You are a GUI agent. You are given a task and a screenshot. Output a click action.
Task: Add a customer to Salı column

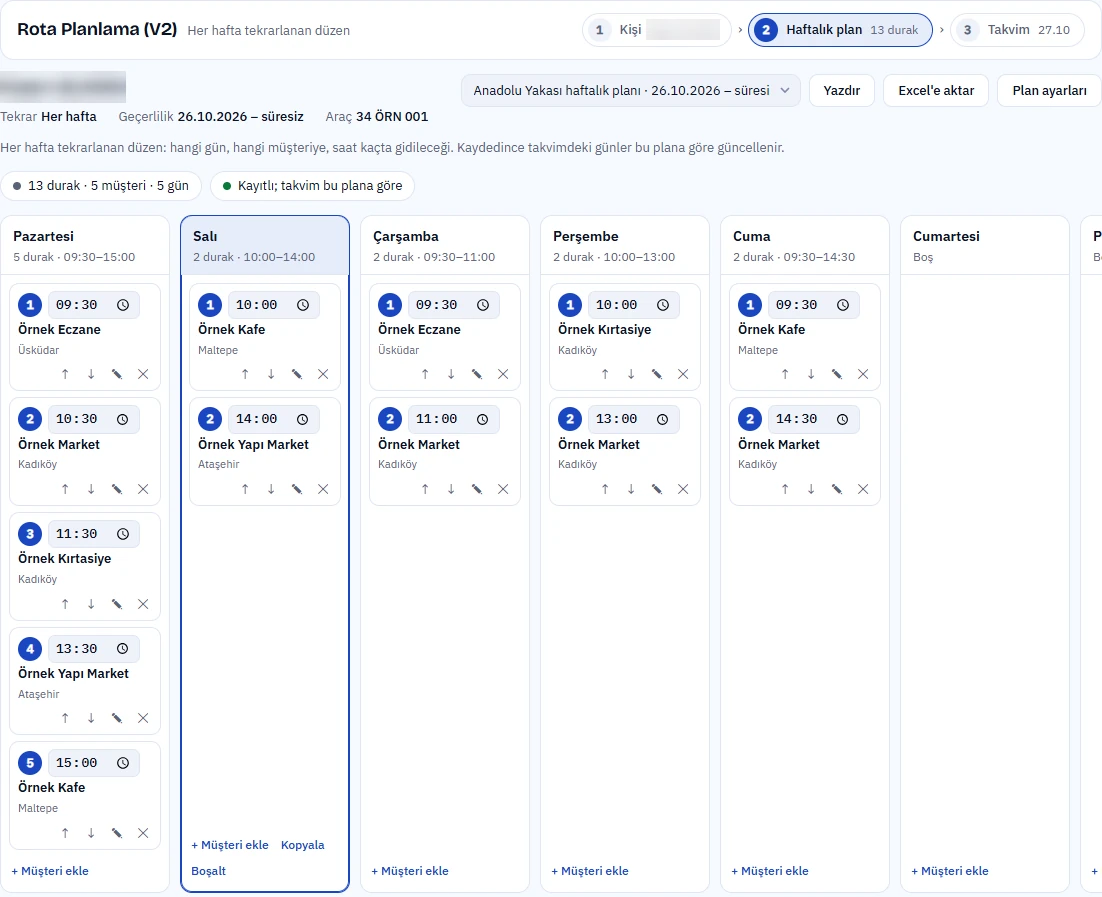(x=230, y=845)
